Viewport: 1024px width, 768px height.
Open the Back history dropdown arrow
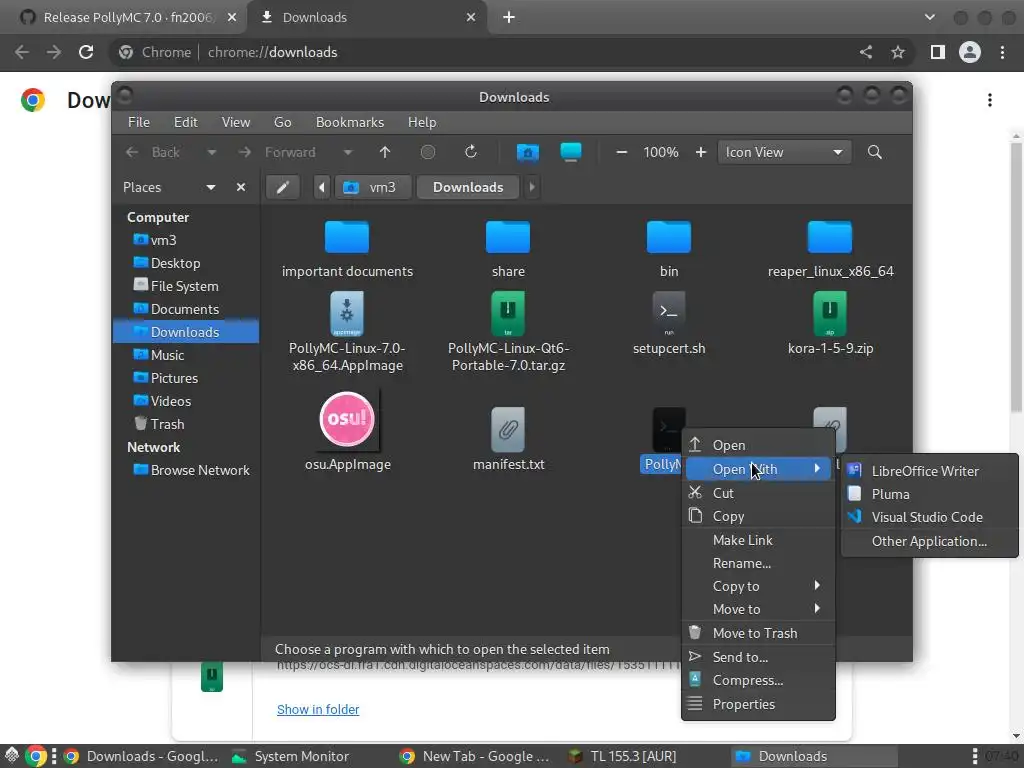(212, 152)
